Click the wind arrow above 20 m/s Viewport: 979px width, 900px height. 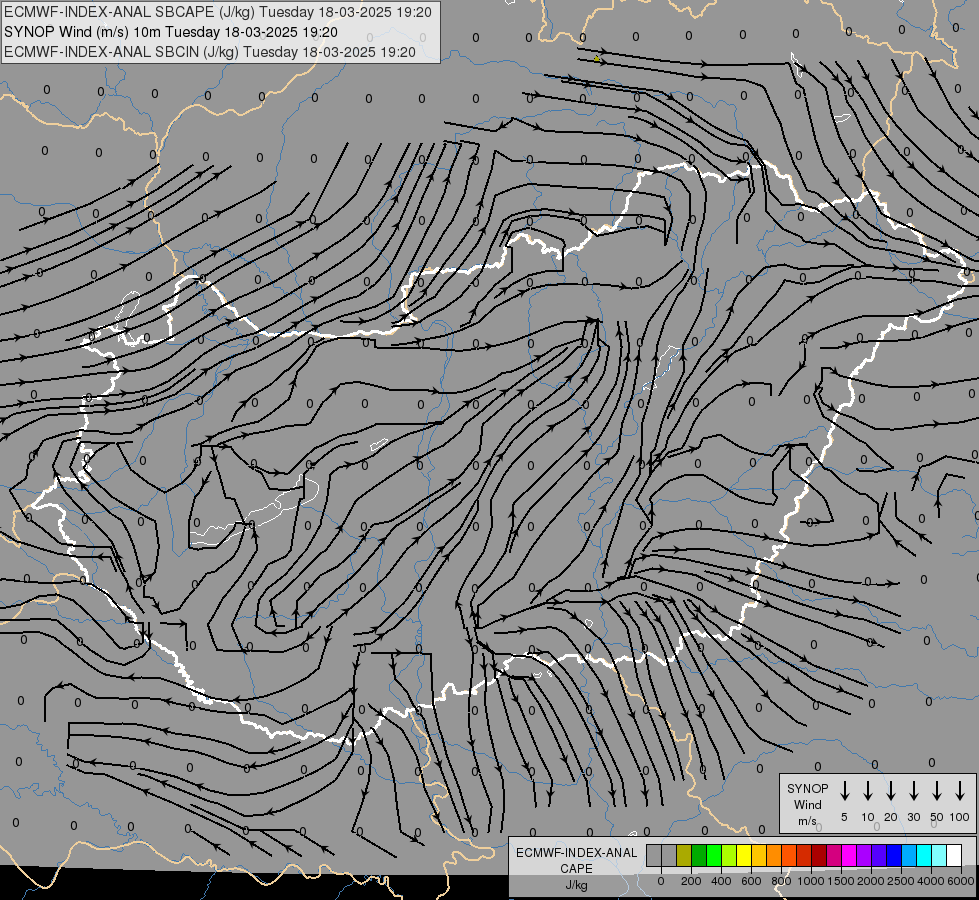[891, 791]
